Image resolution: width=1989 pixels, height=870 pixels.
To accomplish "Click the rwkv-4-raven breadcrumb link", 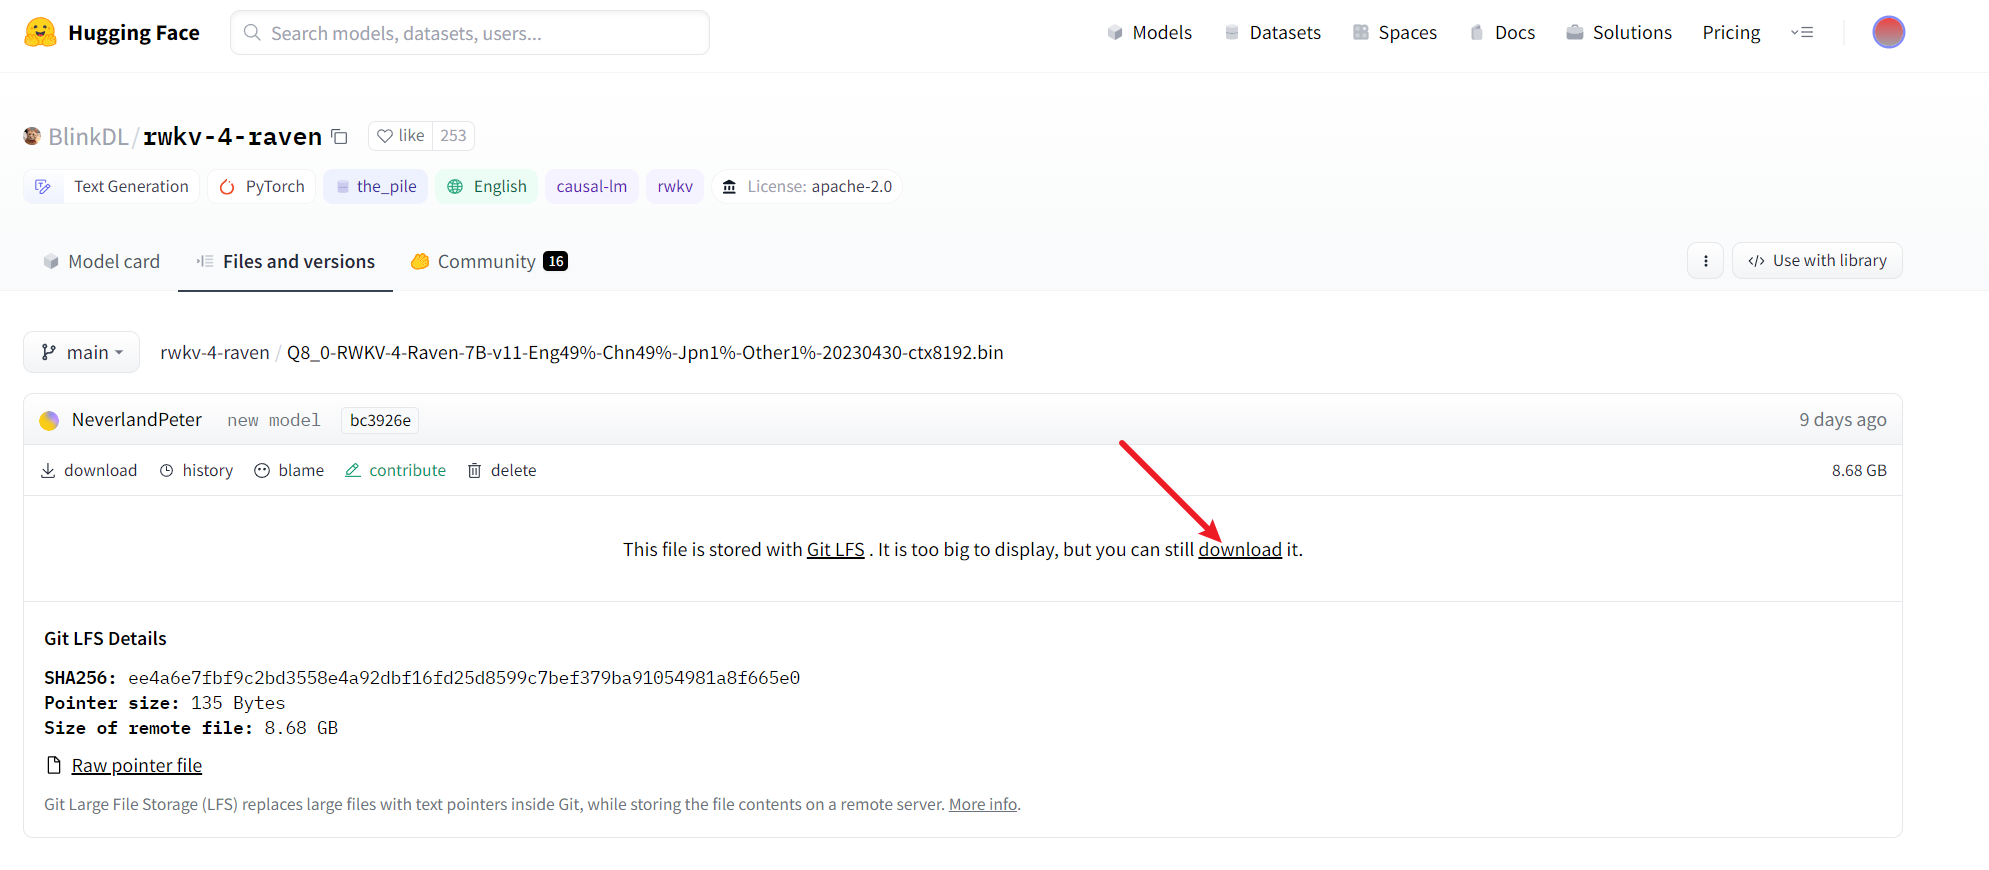I will (215, 352).
